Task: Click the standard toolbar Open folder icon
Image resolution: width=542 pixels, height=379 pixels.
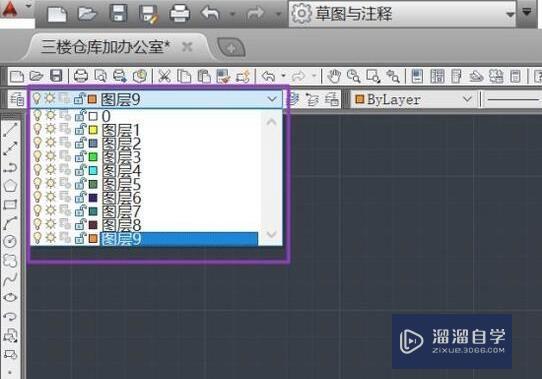Action: (x=36, y=76)
